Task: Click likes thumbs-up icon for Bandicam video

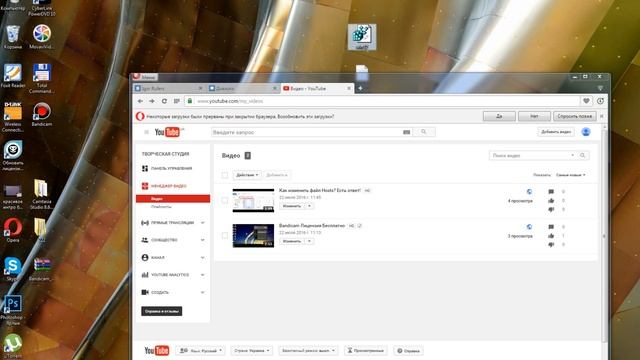Action: pos(551,236)
